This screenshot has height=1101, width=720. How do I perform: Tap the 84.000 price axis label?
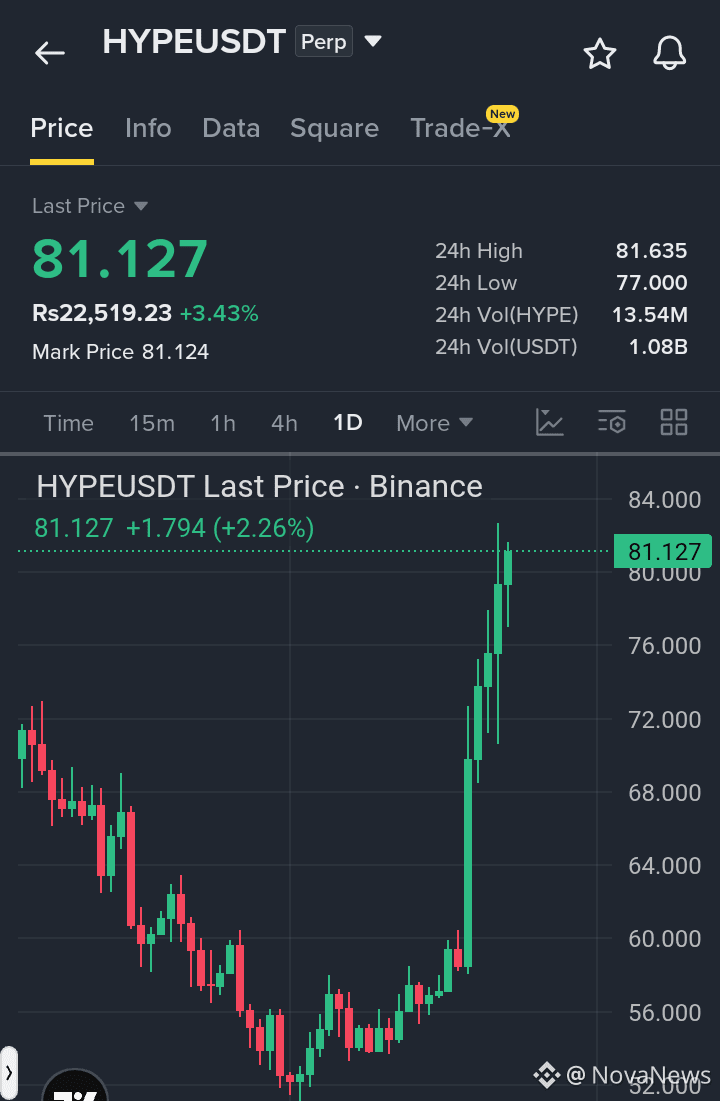click(x=665, y=500)
